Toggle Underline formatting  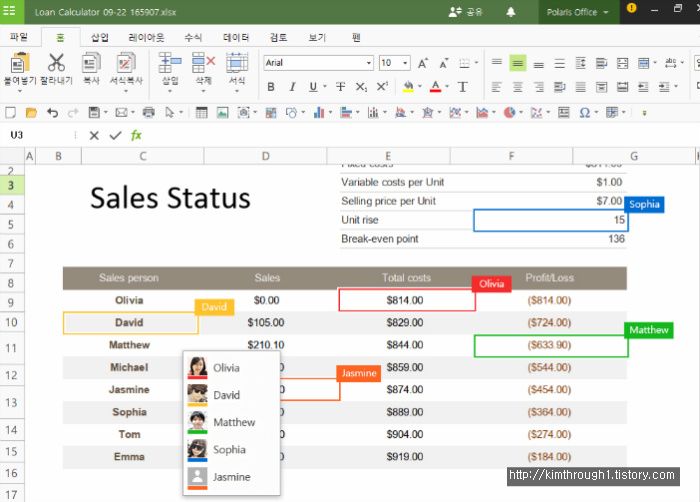[313, 87]
